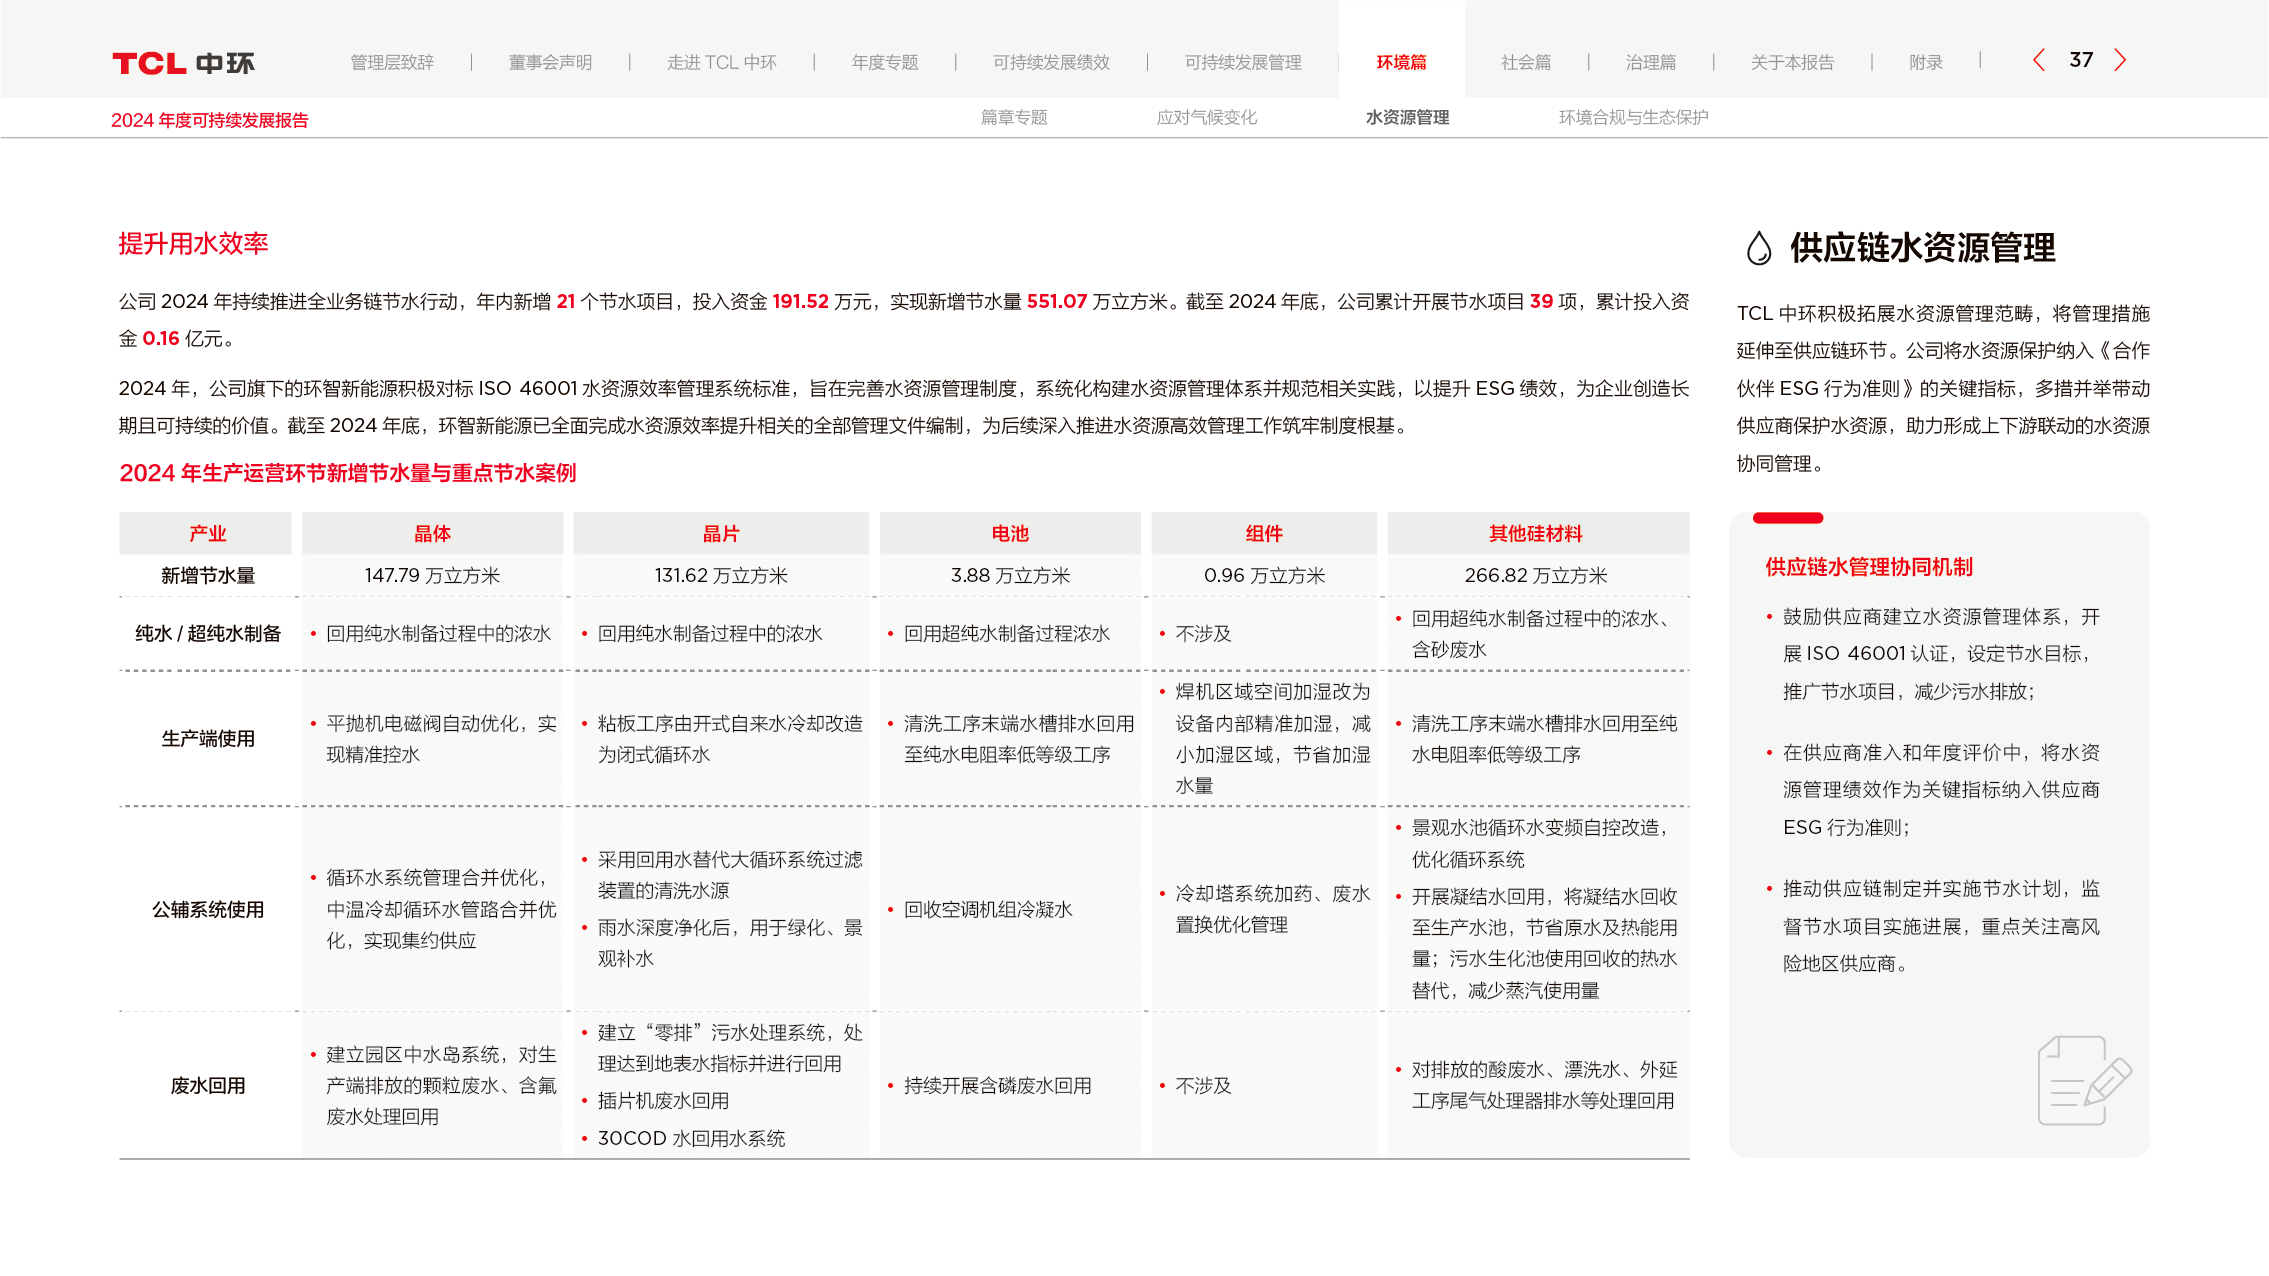Go to next page arrow
Viewport: 2269px width, 1276px height.
[2120, 61]
